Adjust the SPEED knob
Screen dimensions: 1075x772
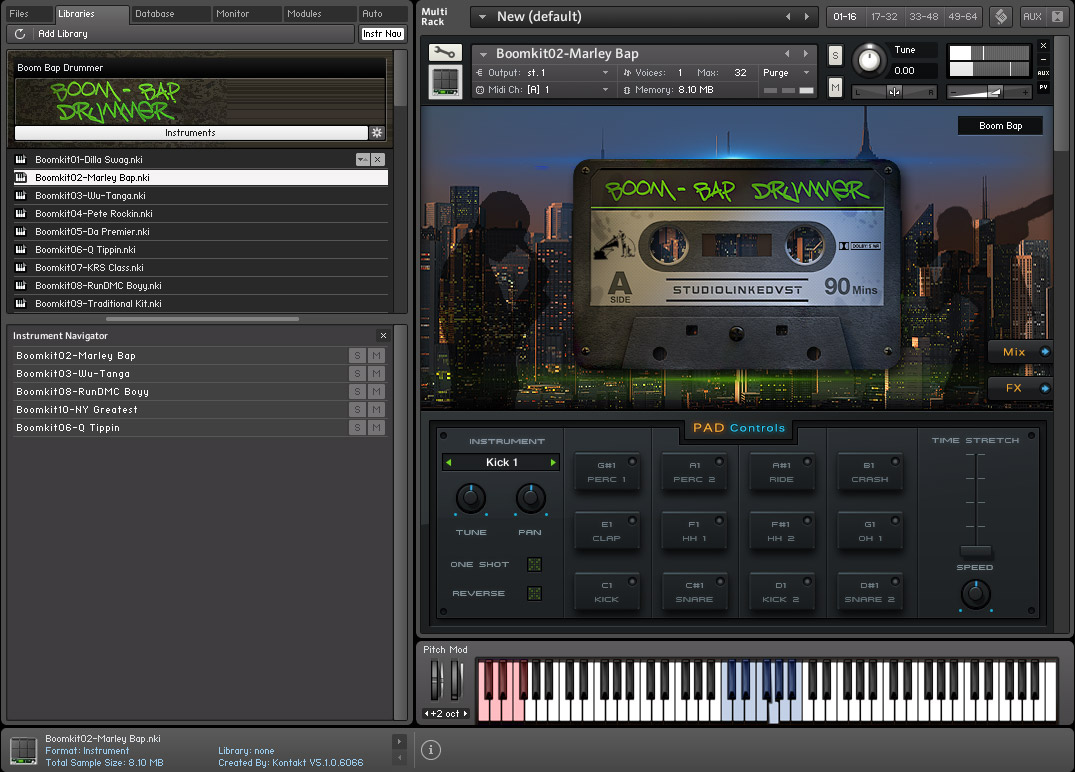click(976, 594)
